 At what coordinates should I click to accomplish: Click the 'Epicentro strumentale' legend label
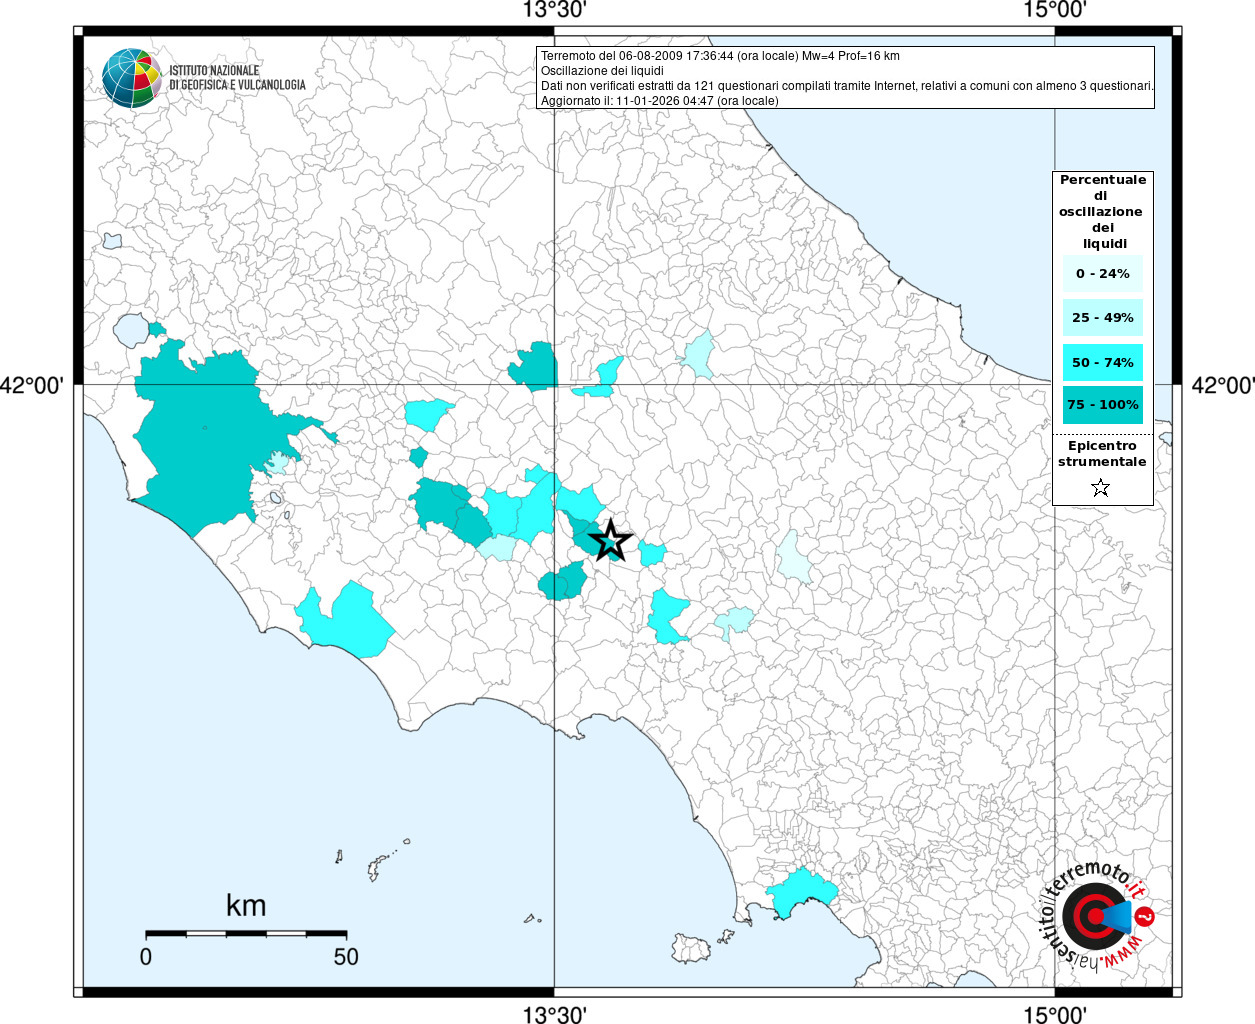[x=1102, y=453]
